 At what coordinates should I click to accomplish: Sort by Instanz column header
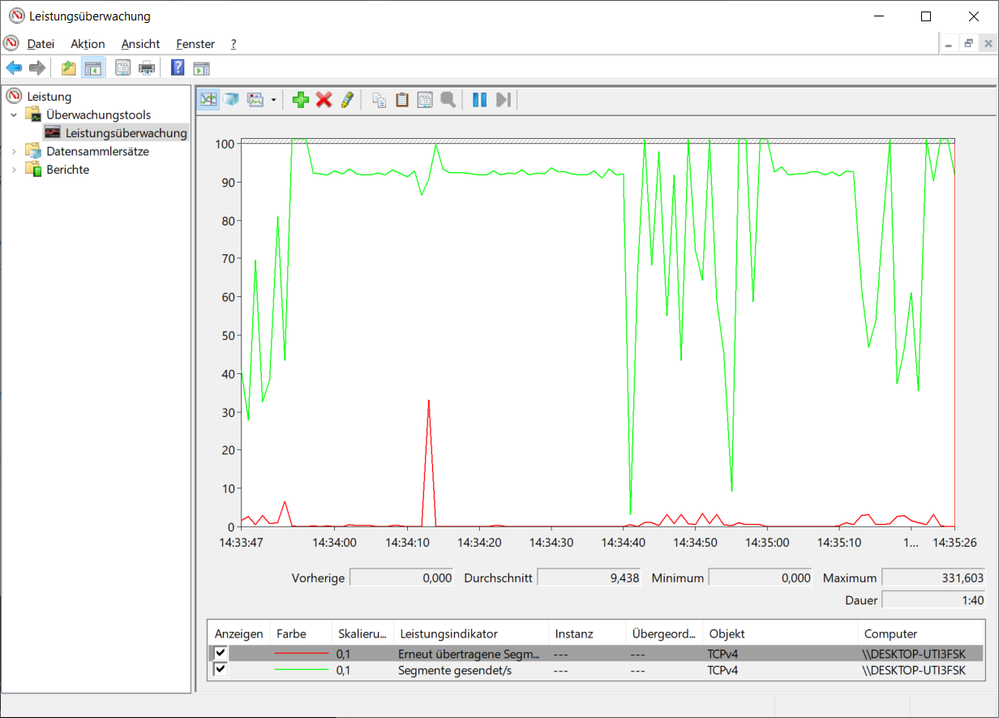point(587,634)
